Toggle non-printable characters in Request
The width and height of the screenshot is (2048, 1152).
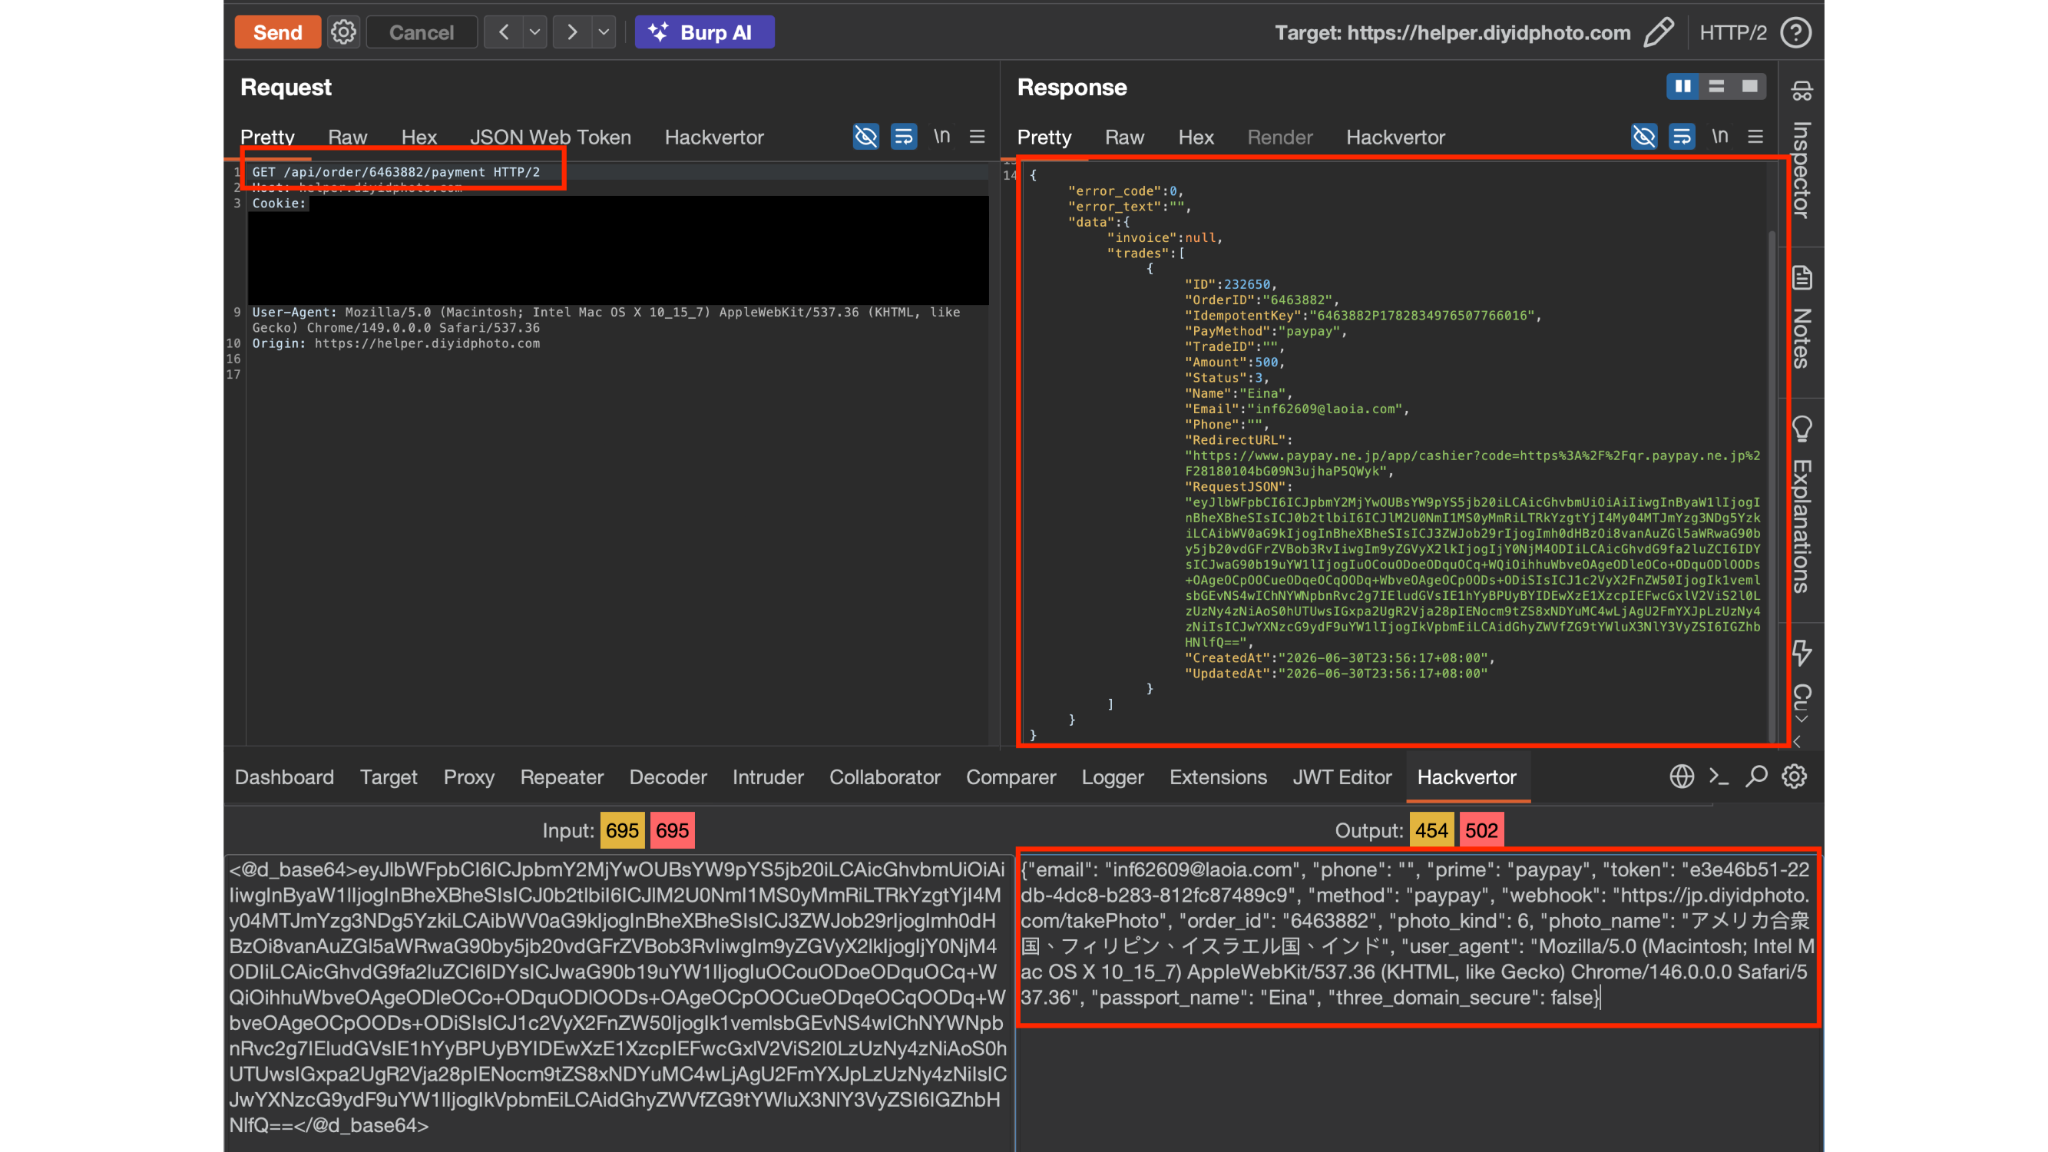pyautogui.click(x=866, y=136)
